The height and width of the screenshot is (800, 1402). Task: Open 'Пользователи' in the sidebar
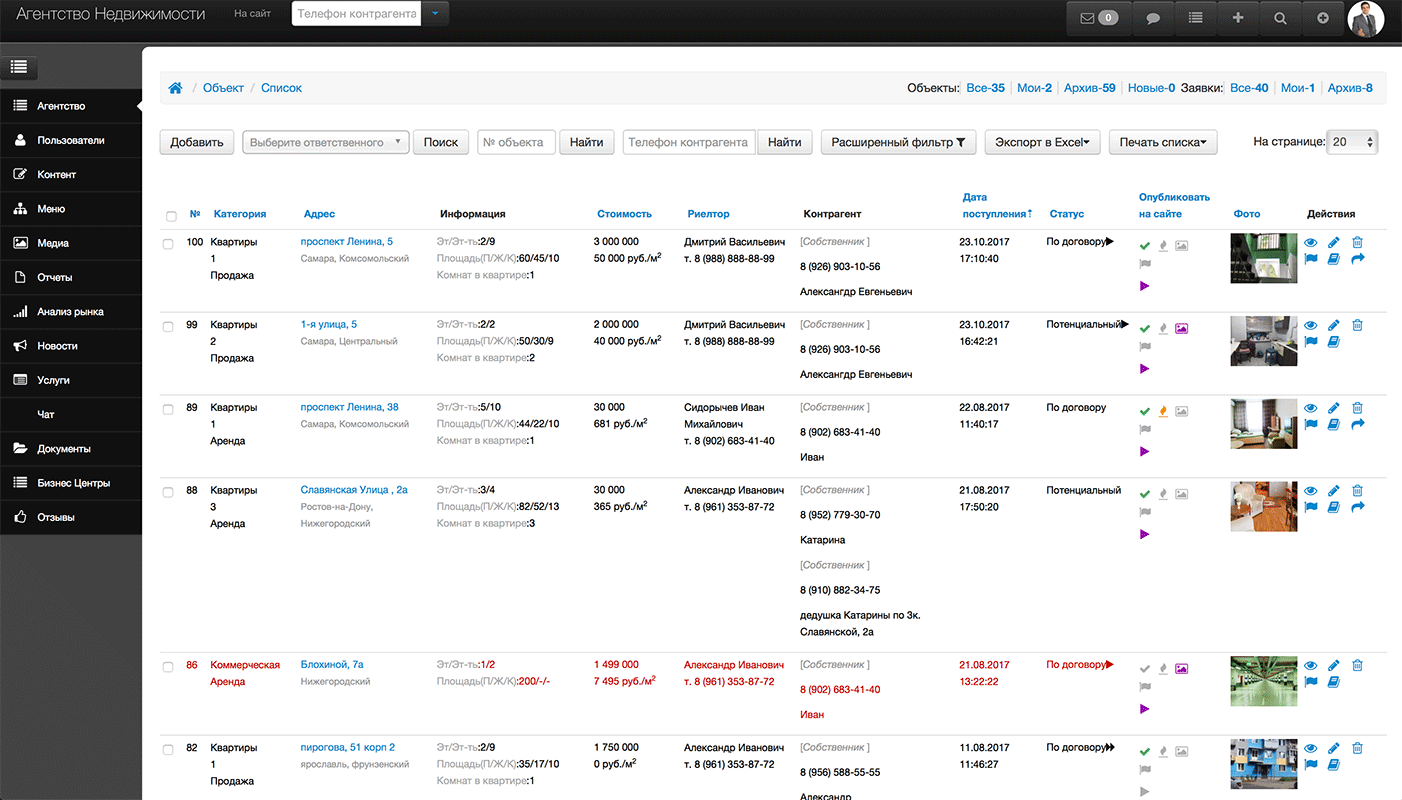pos(70,140)
